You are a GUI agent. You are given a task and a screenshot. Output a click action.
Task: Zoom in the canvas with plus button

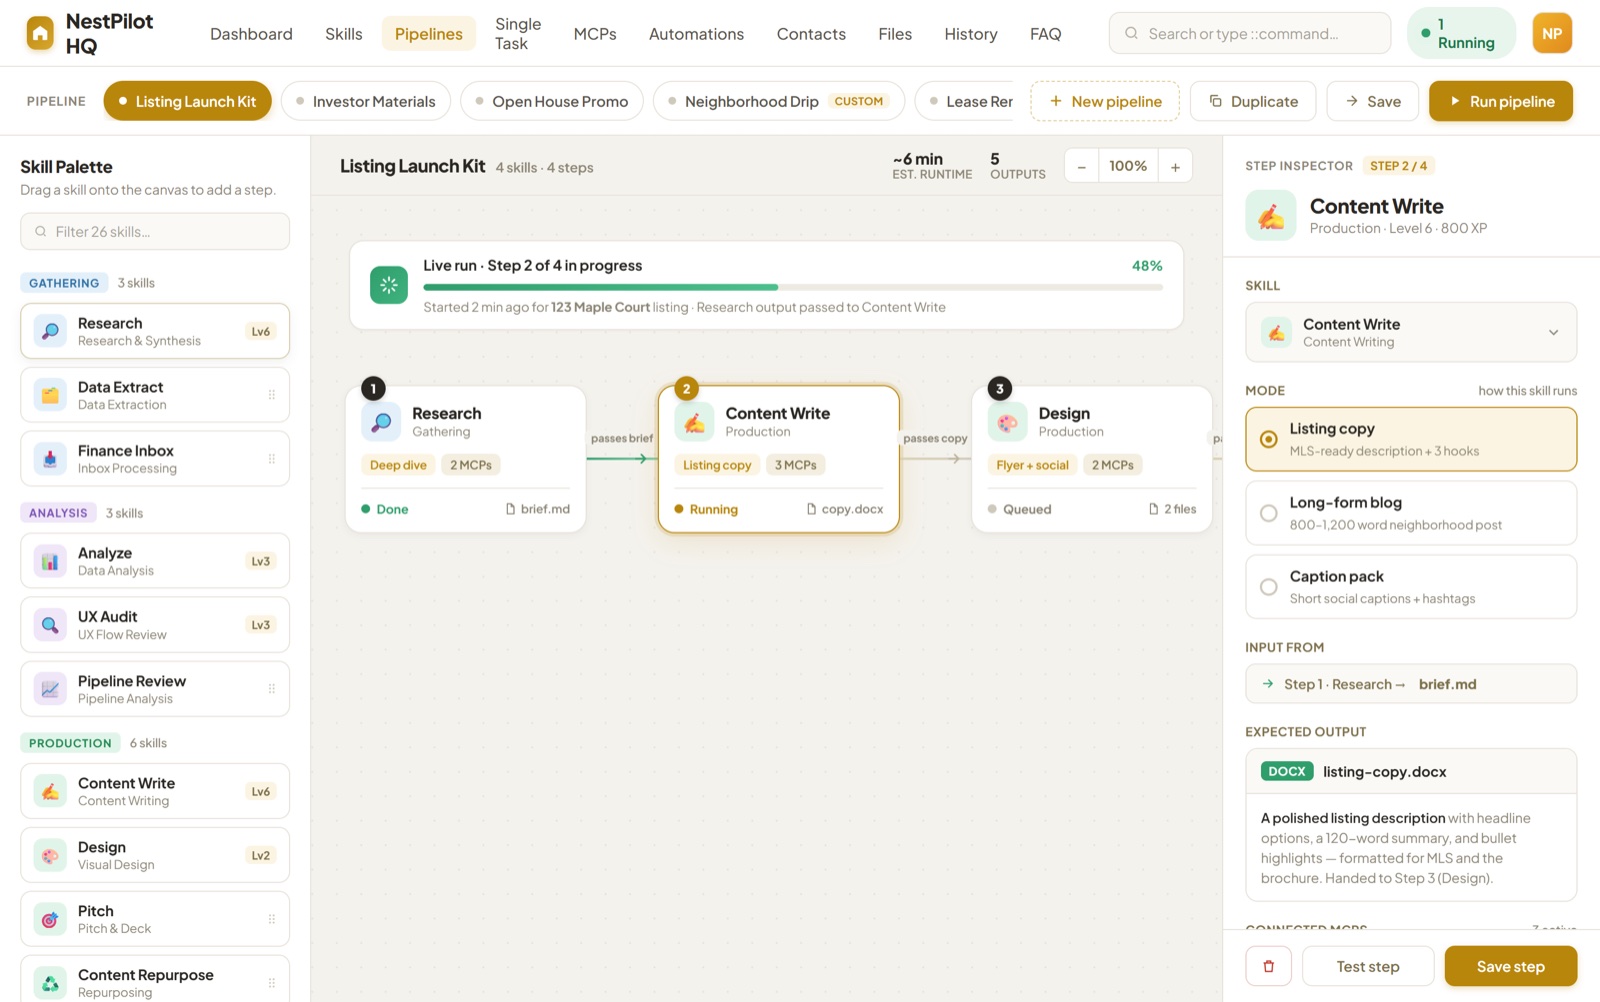[1175, 166]
